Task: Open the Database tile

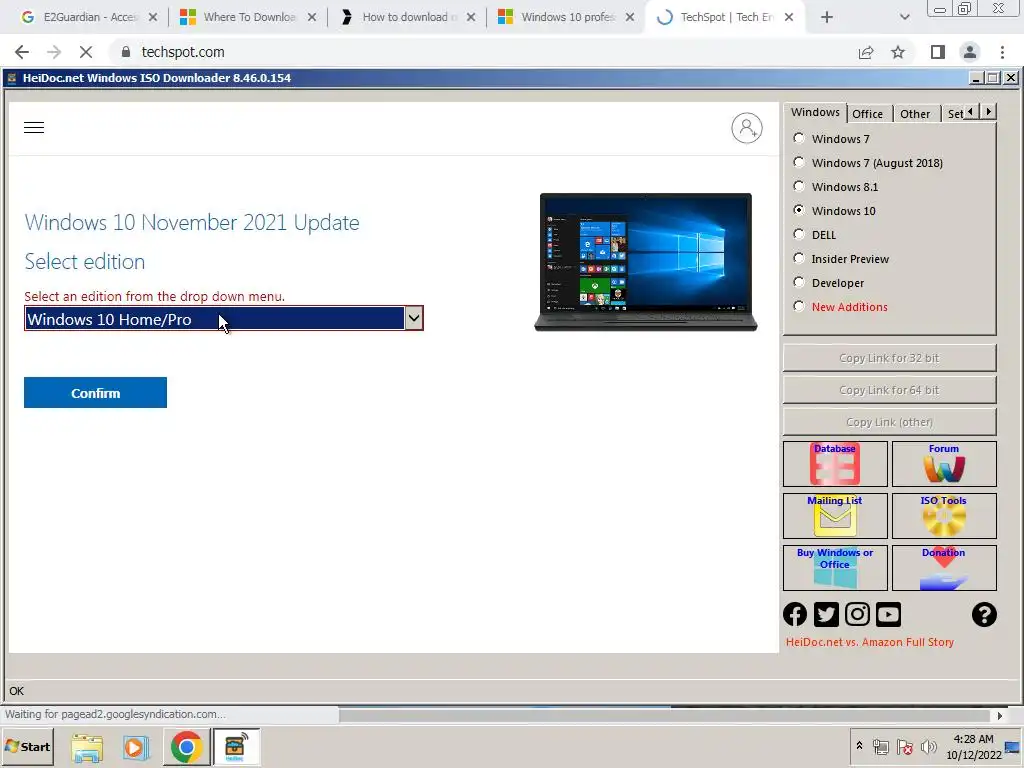Action: 835,464
